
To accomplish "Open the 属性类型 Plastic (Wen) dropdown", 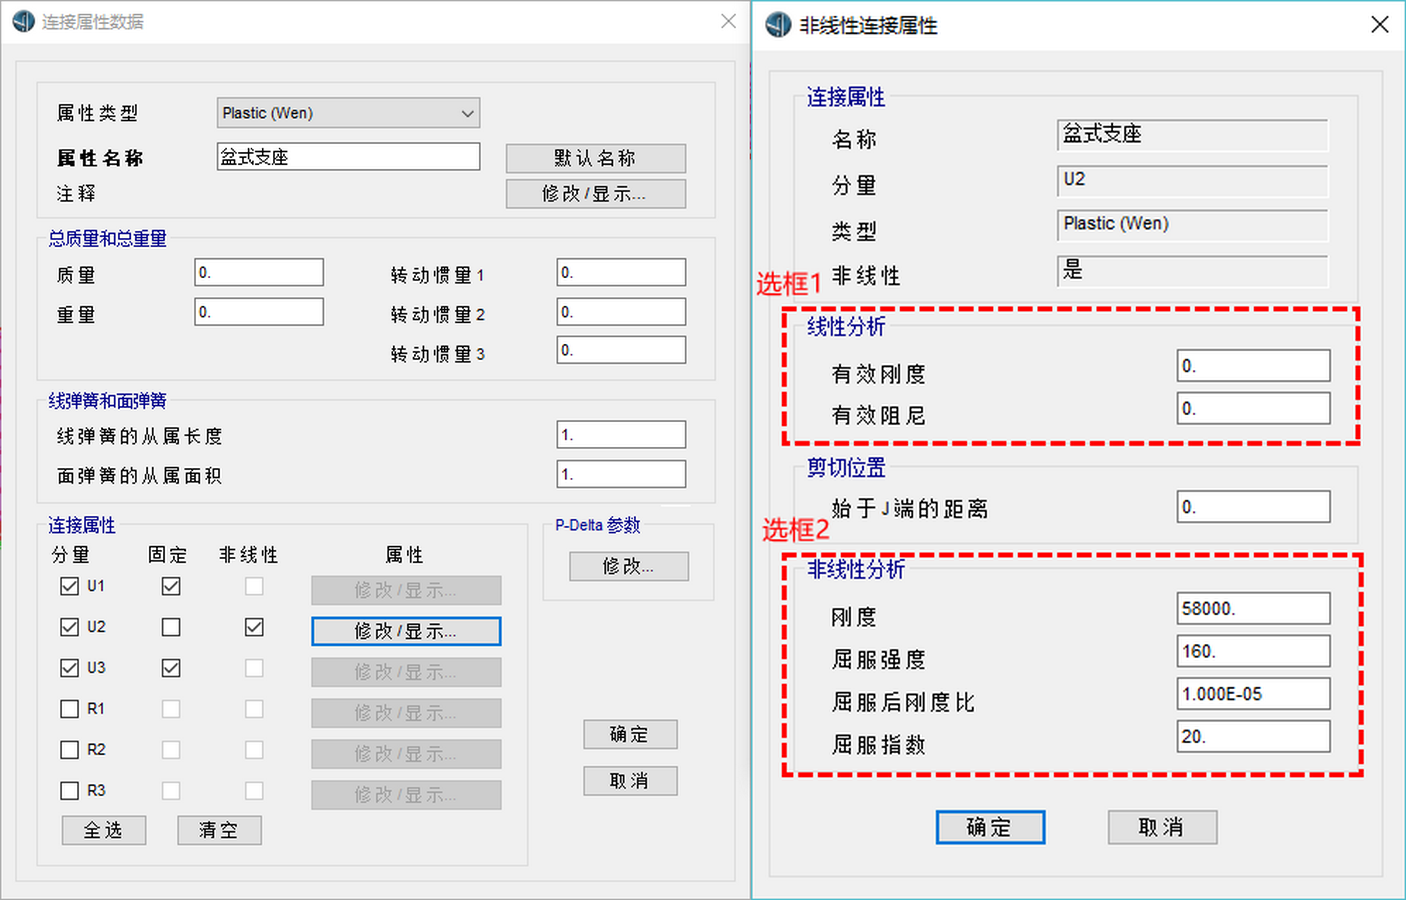I will (x=348, y=113).
